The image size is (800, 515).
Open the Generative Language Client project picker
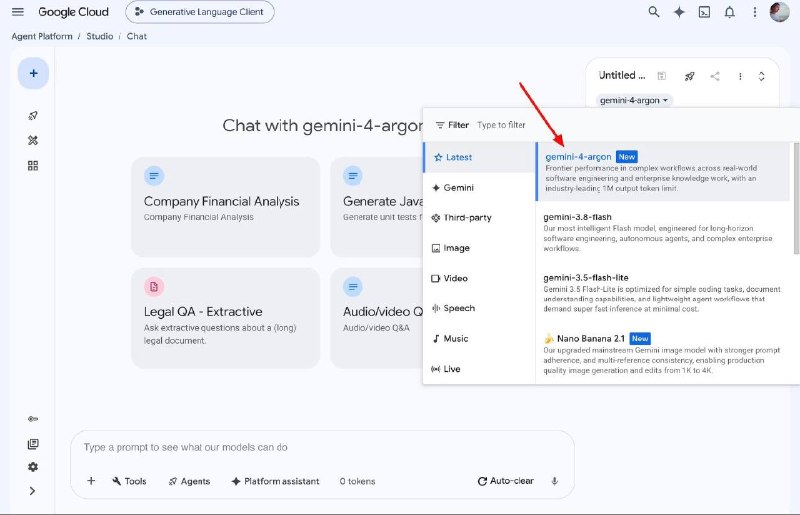point(199,12)
